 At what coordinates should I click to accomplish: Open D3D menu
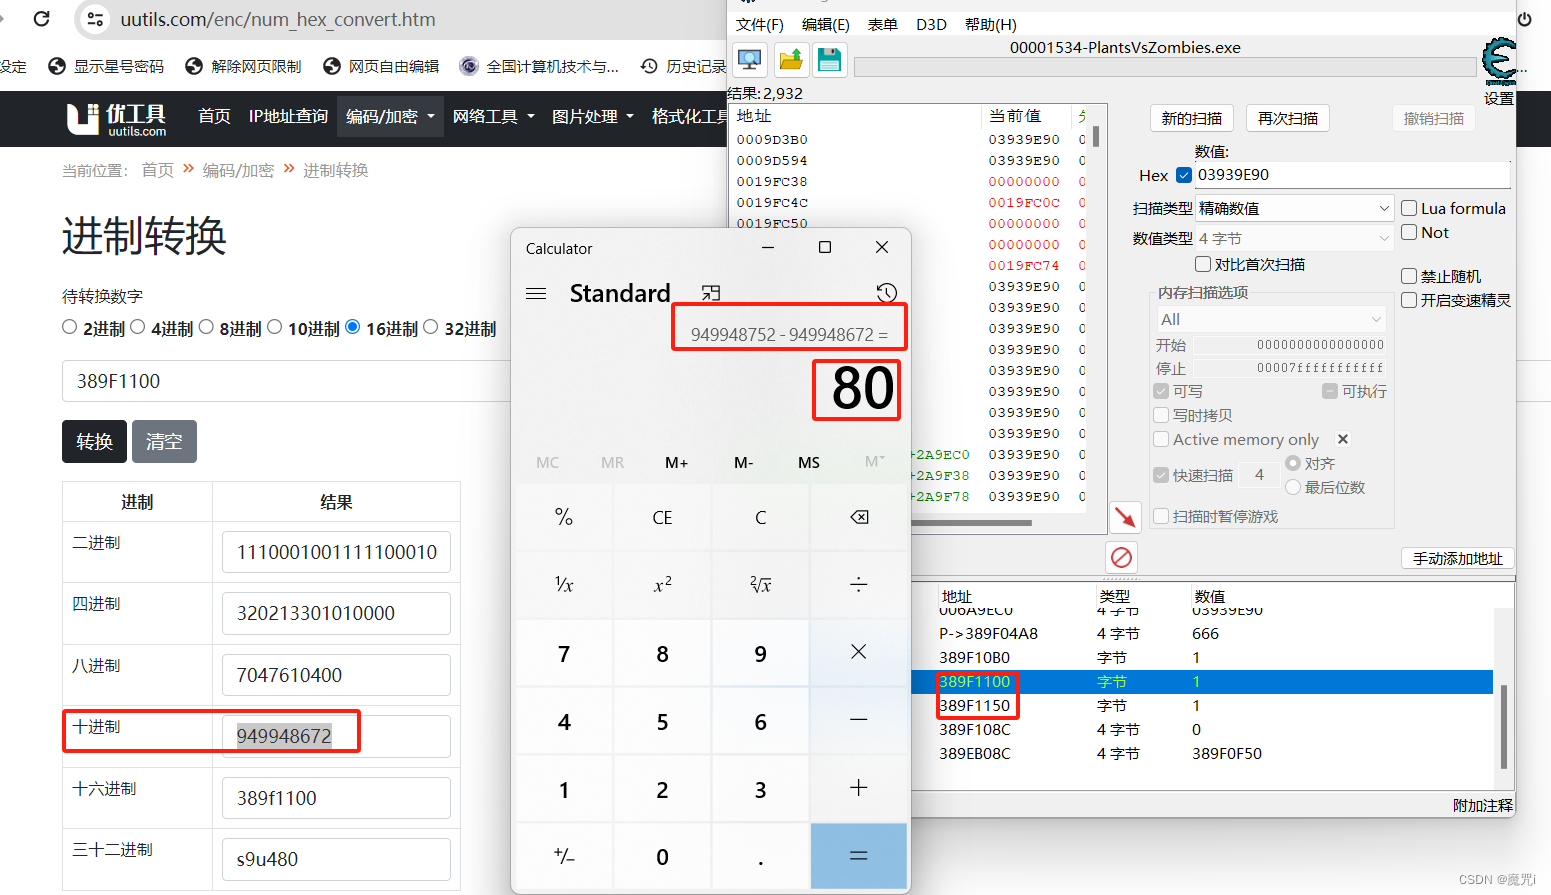(x=931, y=24)
